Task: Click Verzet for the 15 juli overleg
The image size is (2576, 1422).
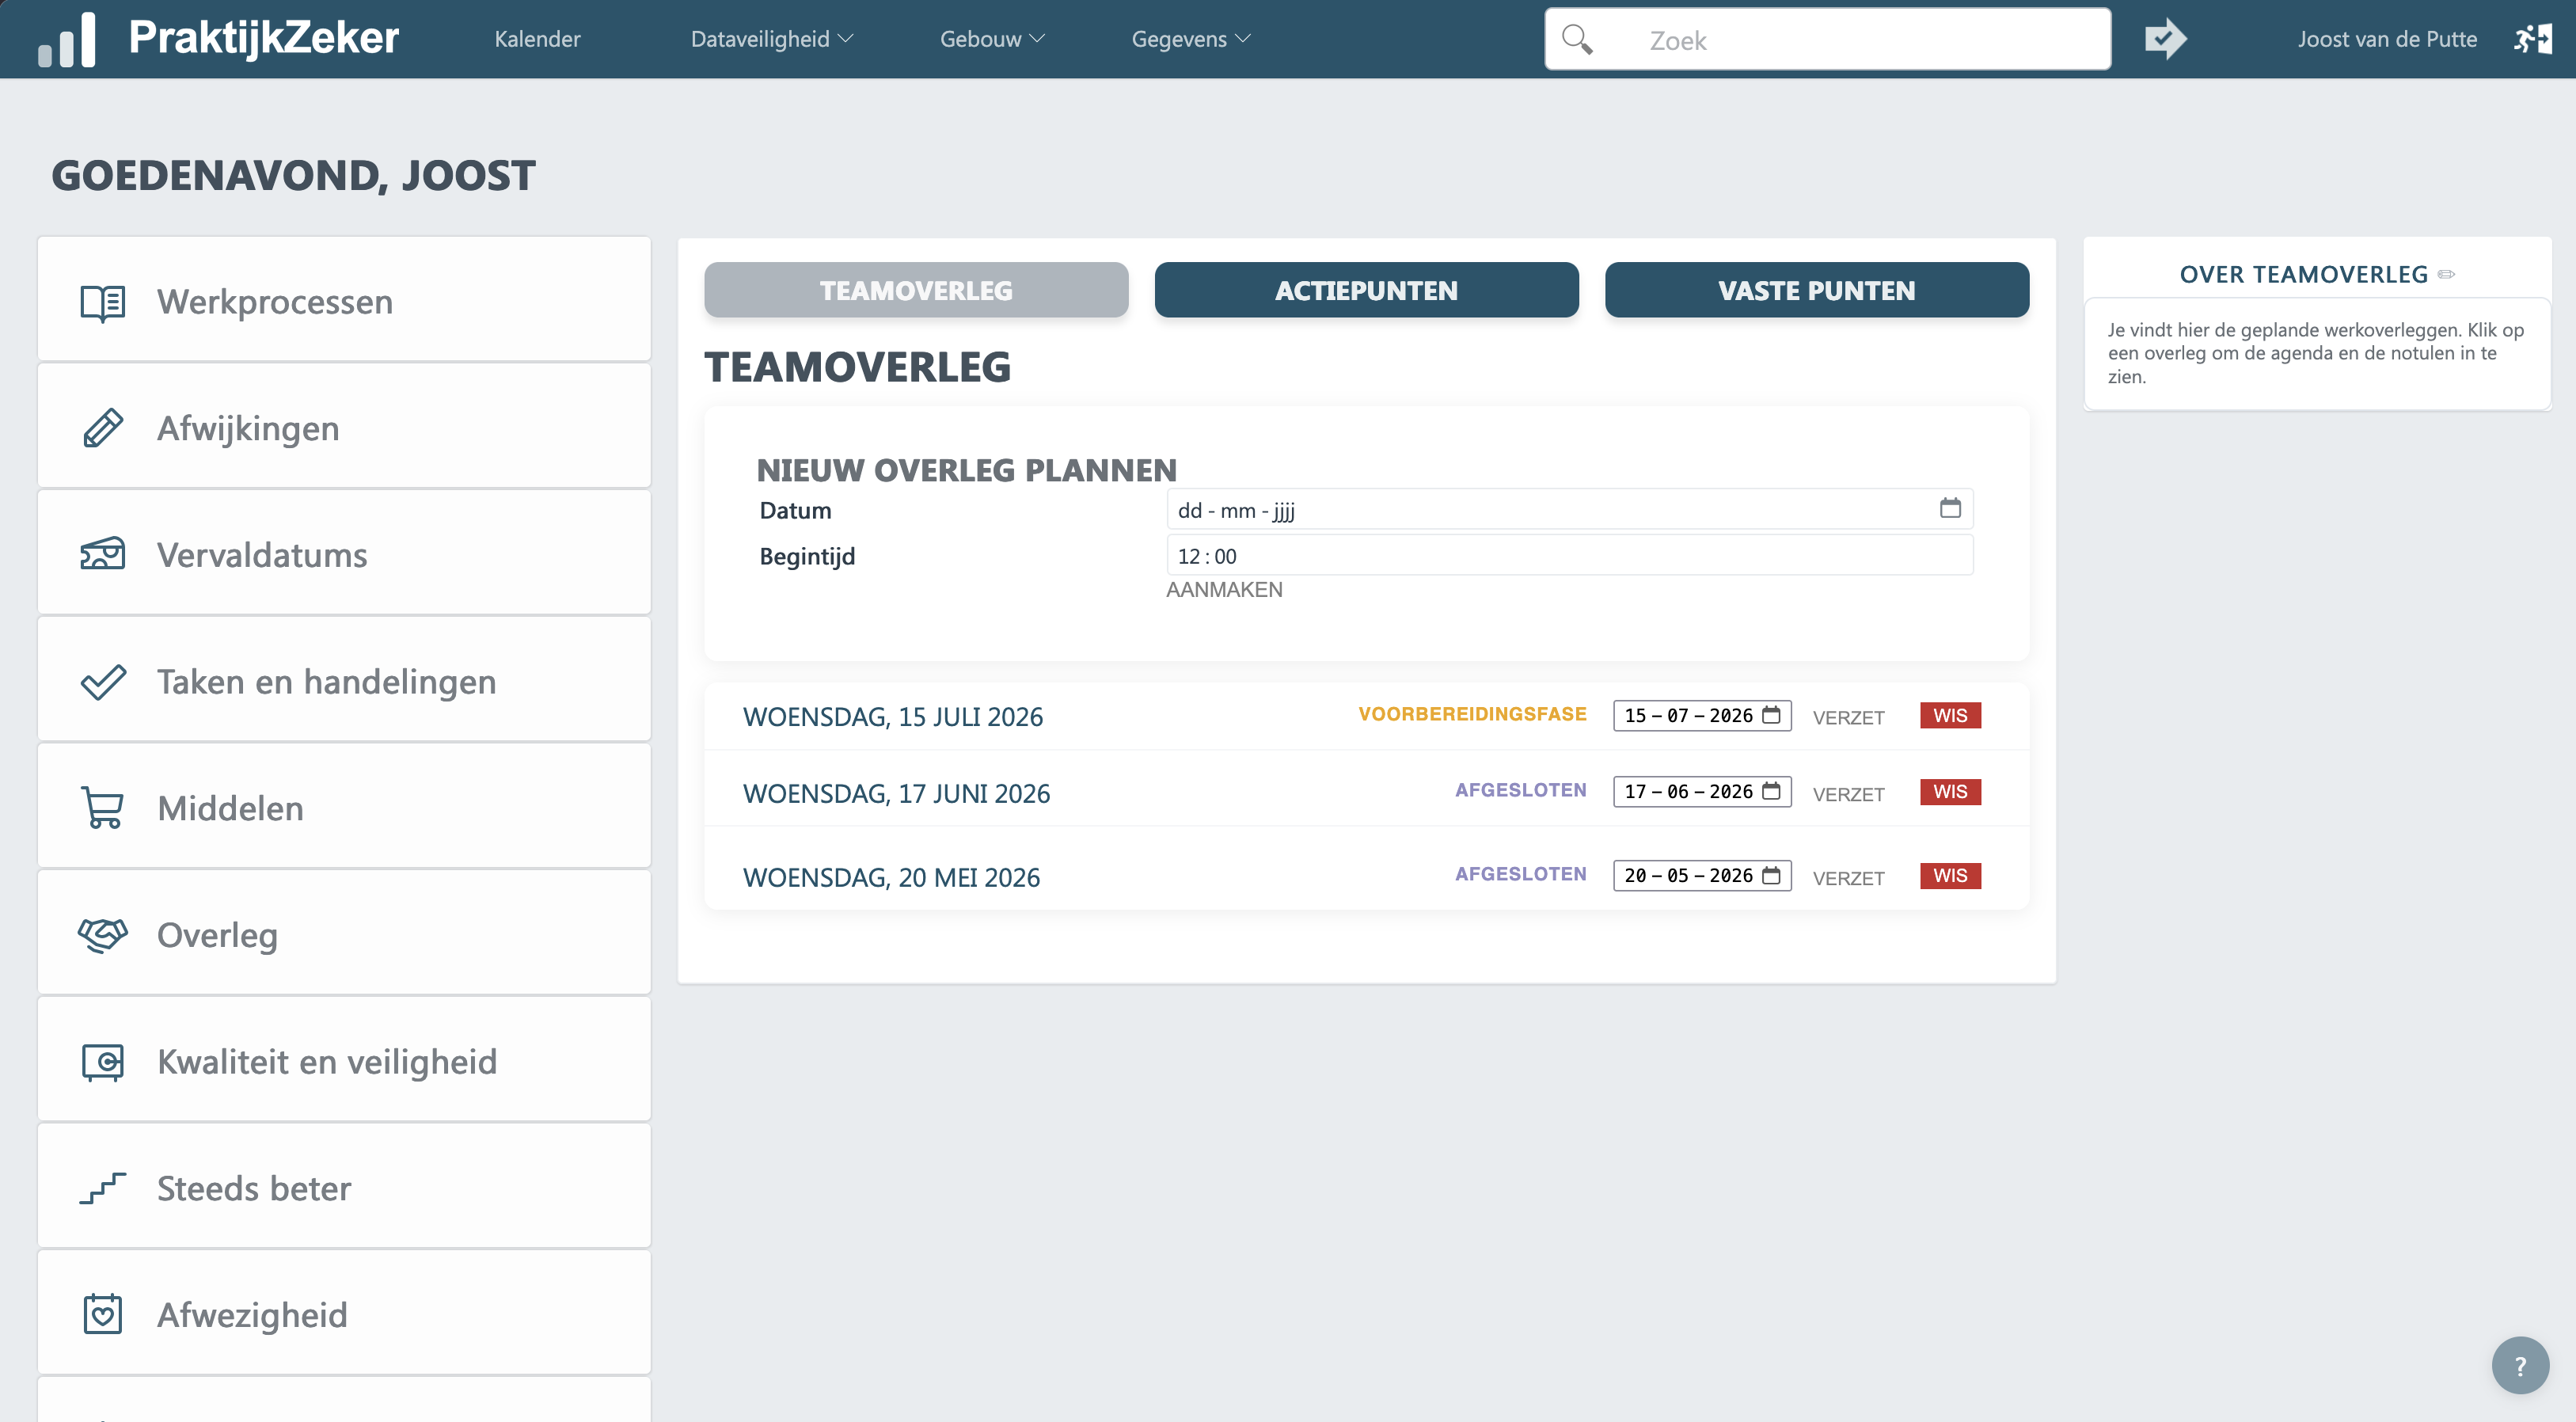Action: [1848, 717]
